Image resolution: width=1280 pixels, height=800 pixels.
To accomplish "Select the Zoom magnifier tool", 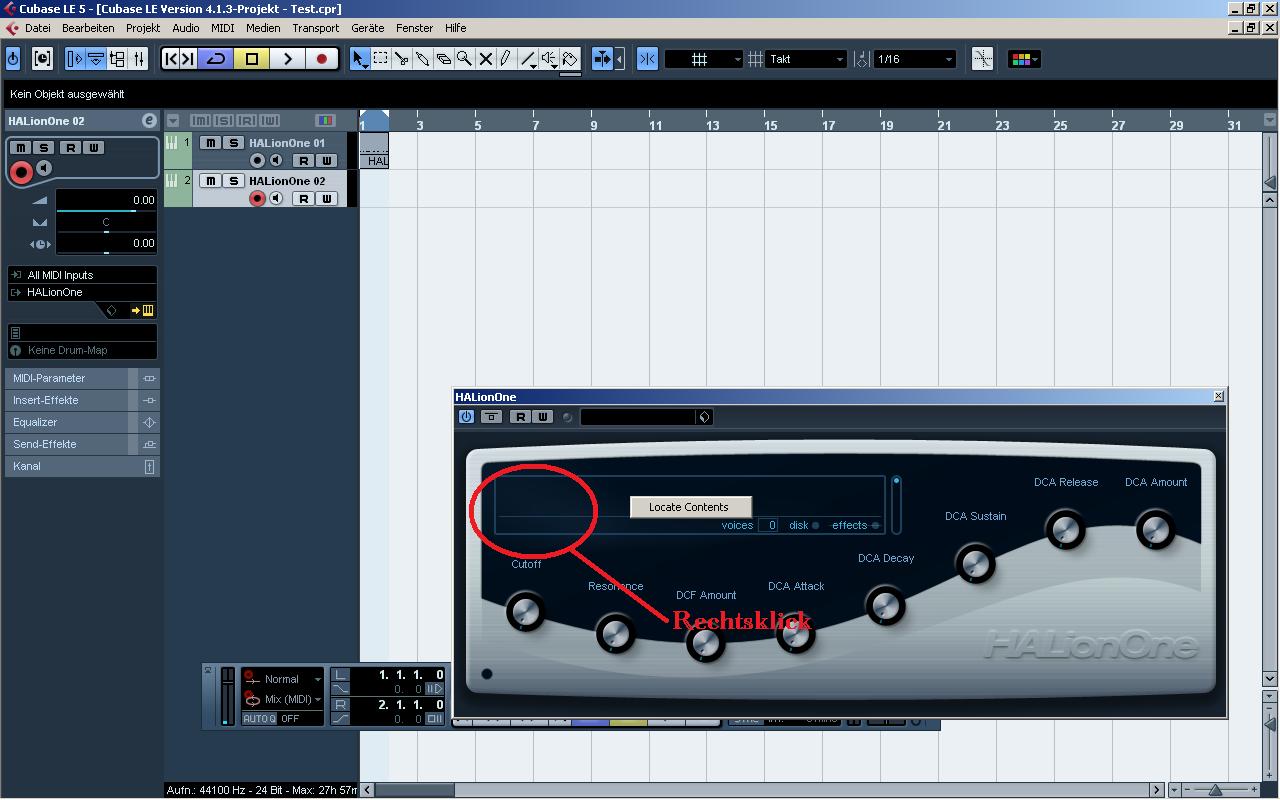I will click(x=465, y=59).
